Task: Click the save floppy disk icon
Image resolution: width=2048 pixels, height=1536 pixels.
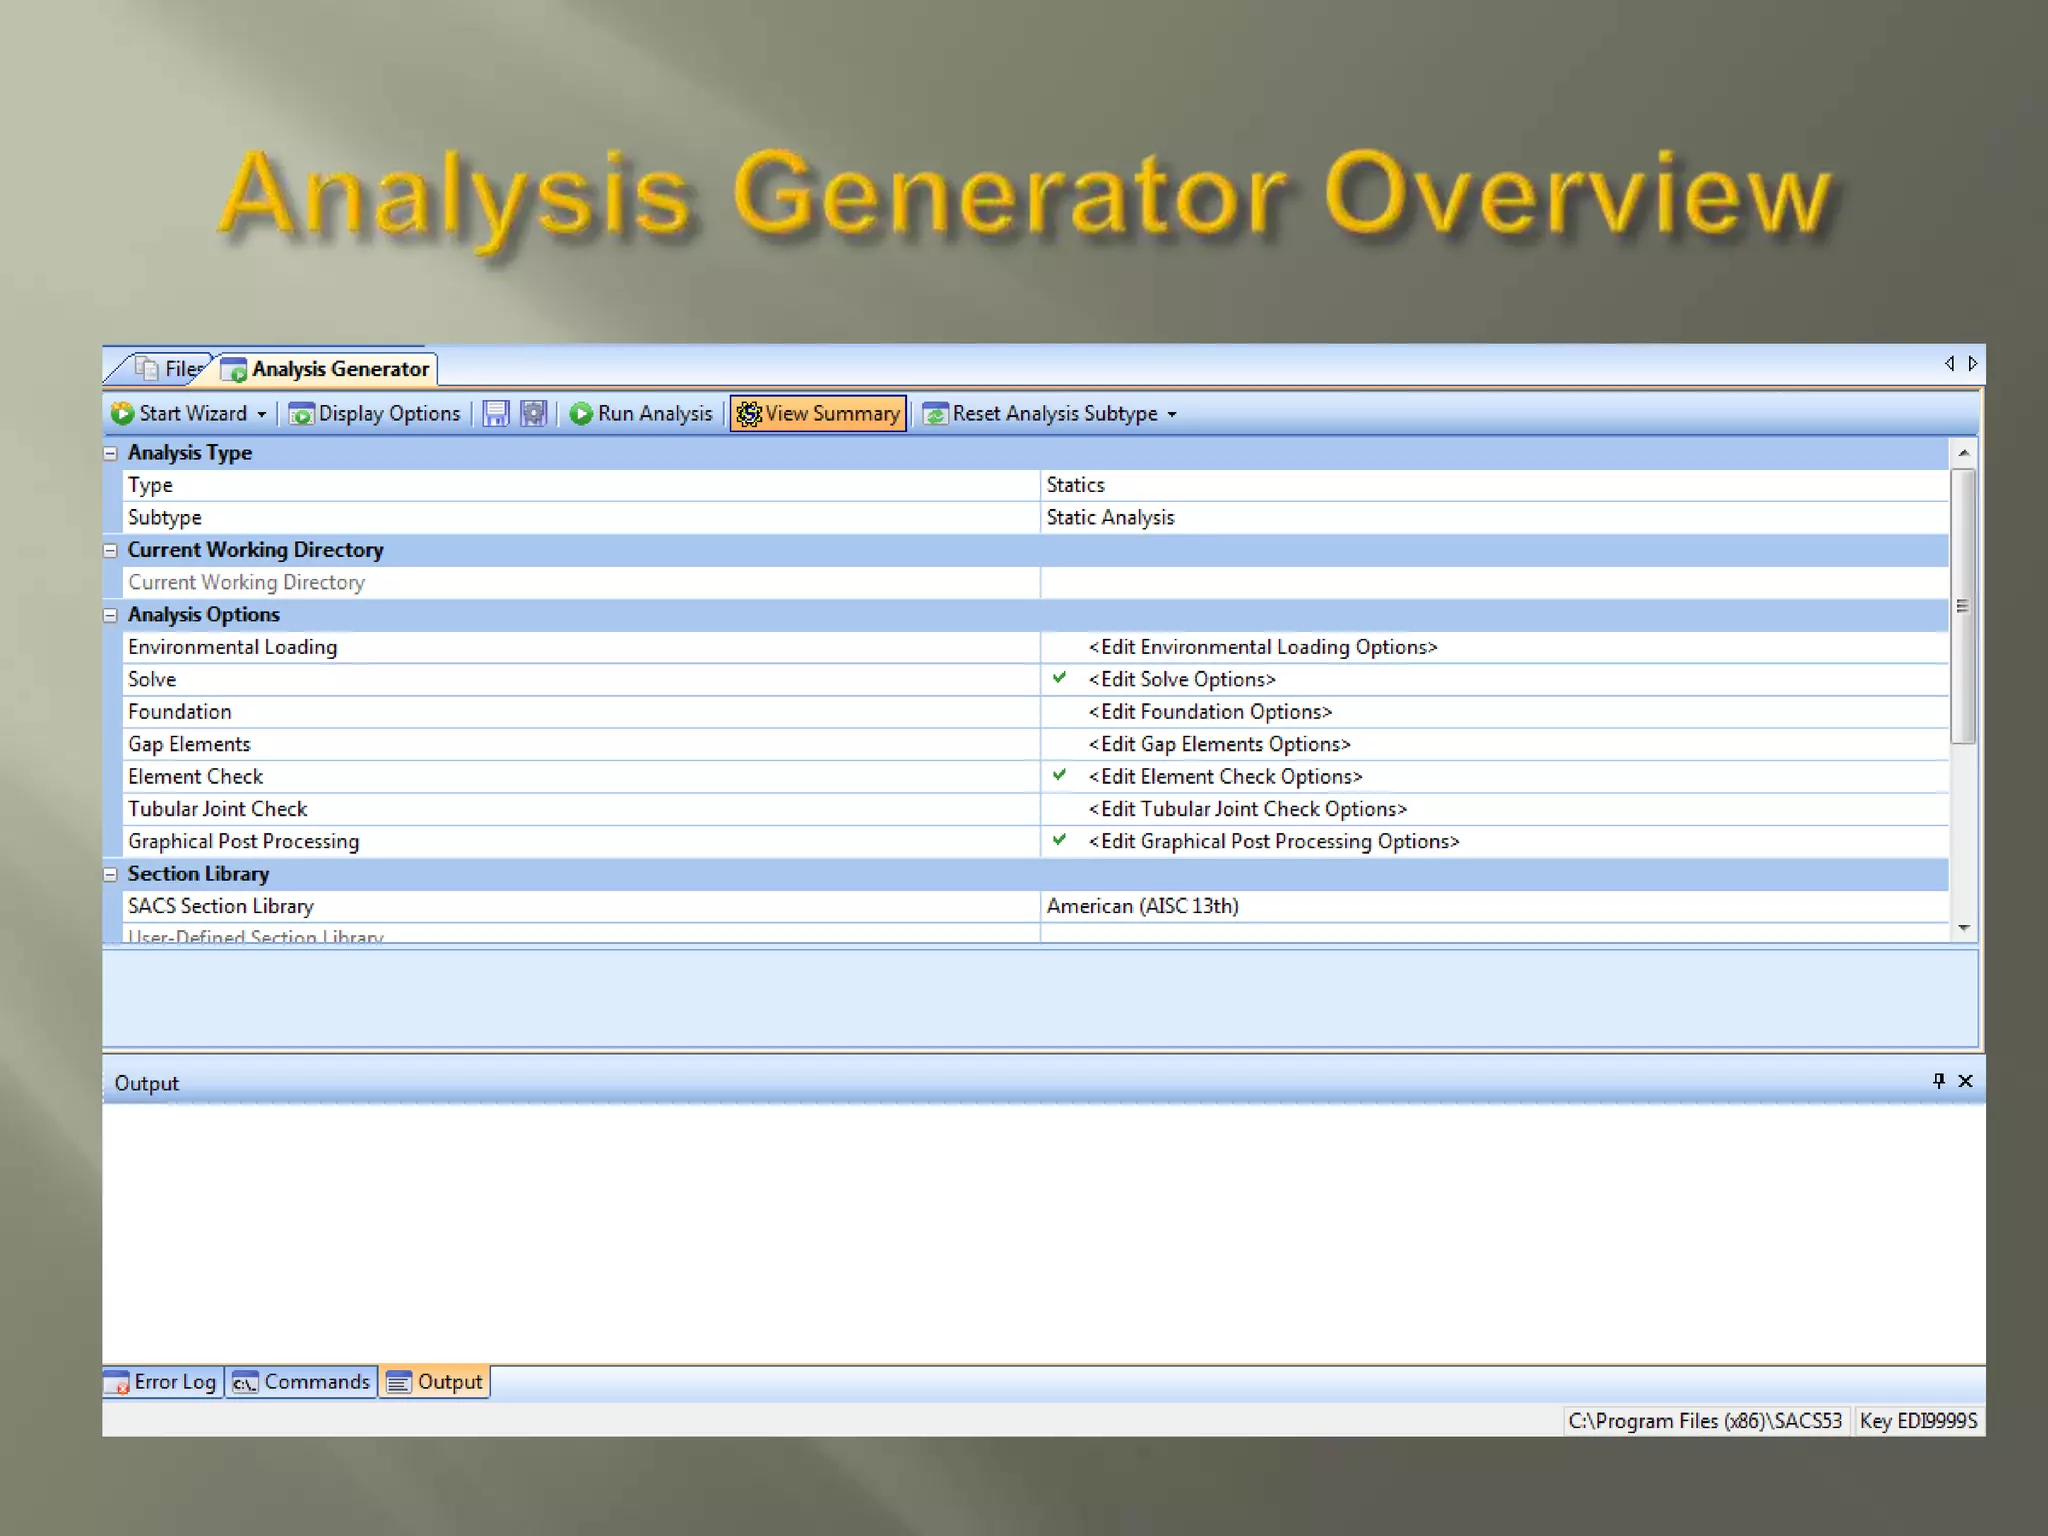Action: click(x=496, y=413)
